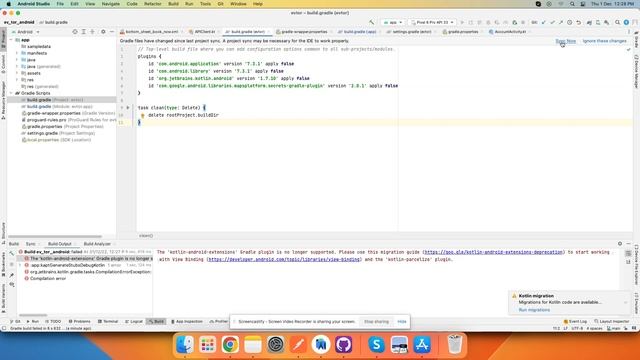Open the Layout Inspector tool button
This screenshot has height=360, width=640.
tap(611, 322)
